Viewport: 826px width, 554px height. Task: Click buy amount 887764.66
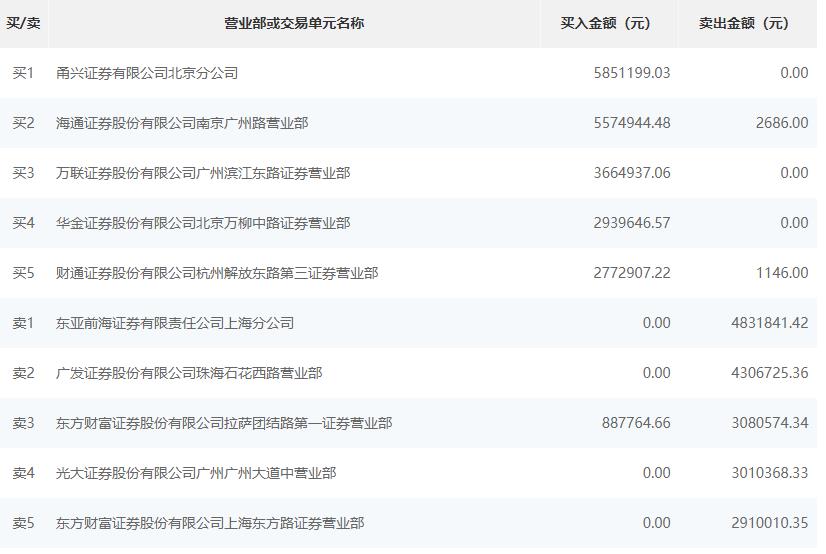[636, 423]
